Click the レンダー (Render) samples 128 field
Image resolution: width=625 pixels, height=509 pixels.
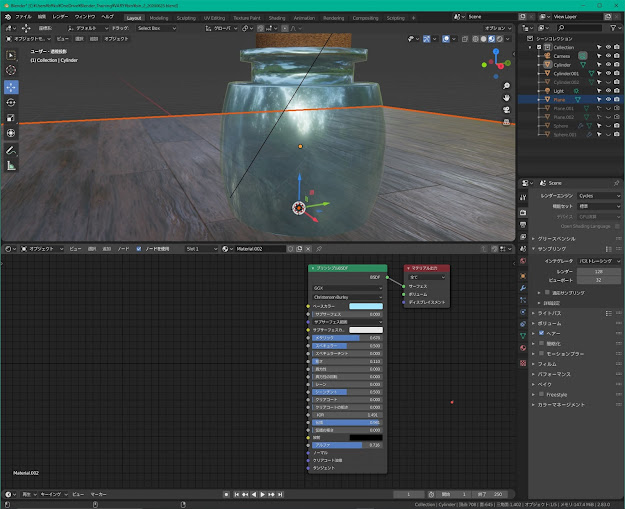click(x=599, y=271)
